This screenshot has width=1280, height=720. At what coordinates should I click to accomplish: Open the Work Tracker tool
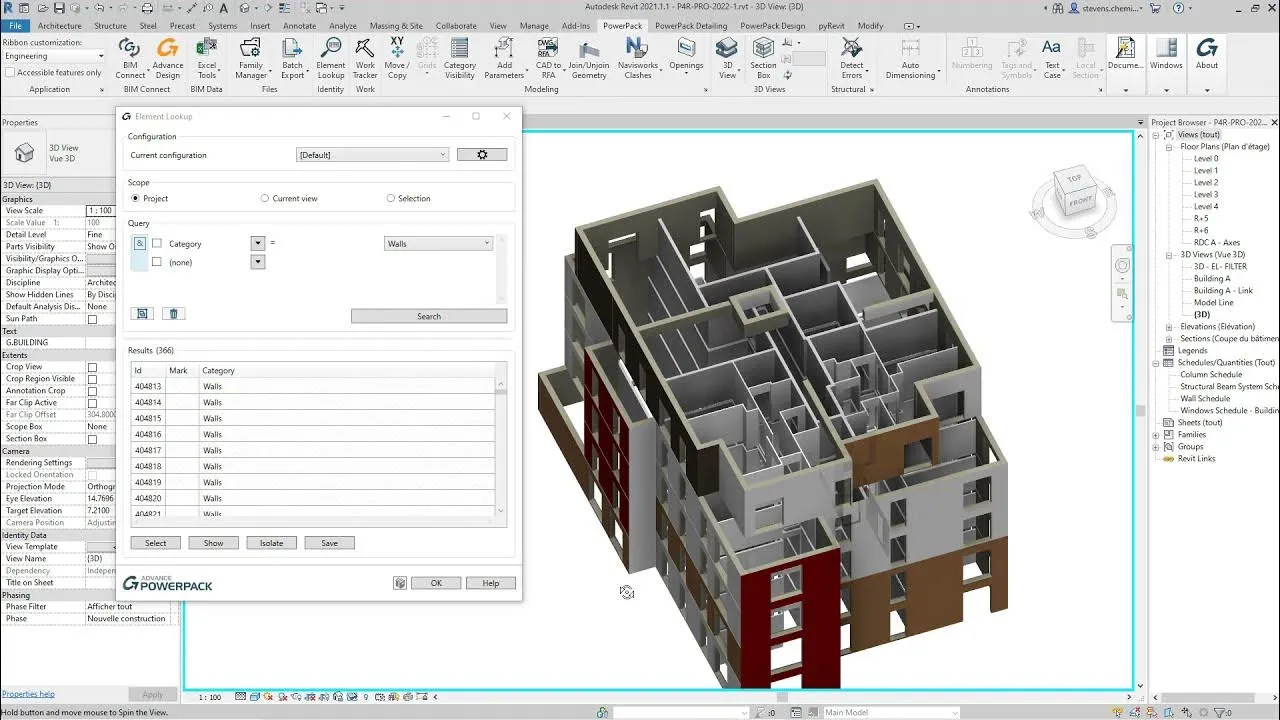(365, 59)
